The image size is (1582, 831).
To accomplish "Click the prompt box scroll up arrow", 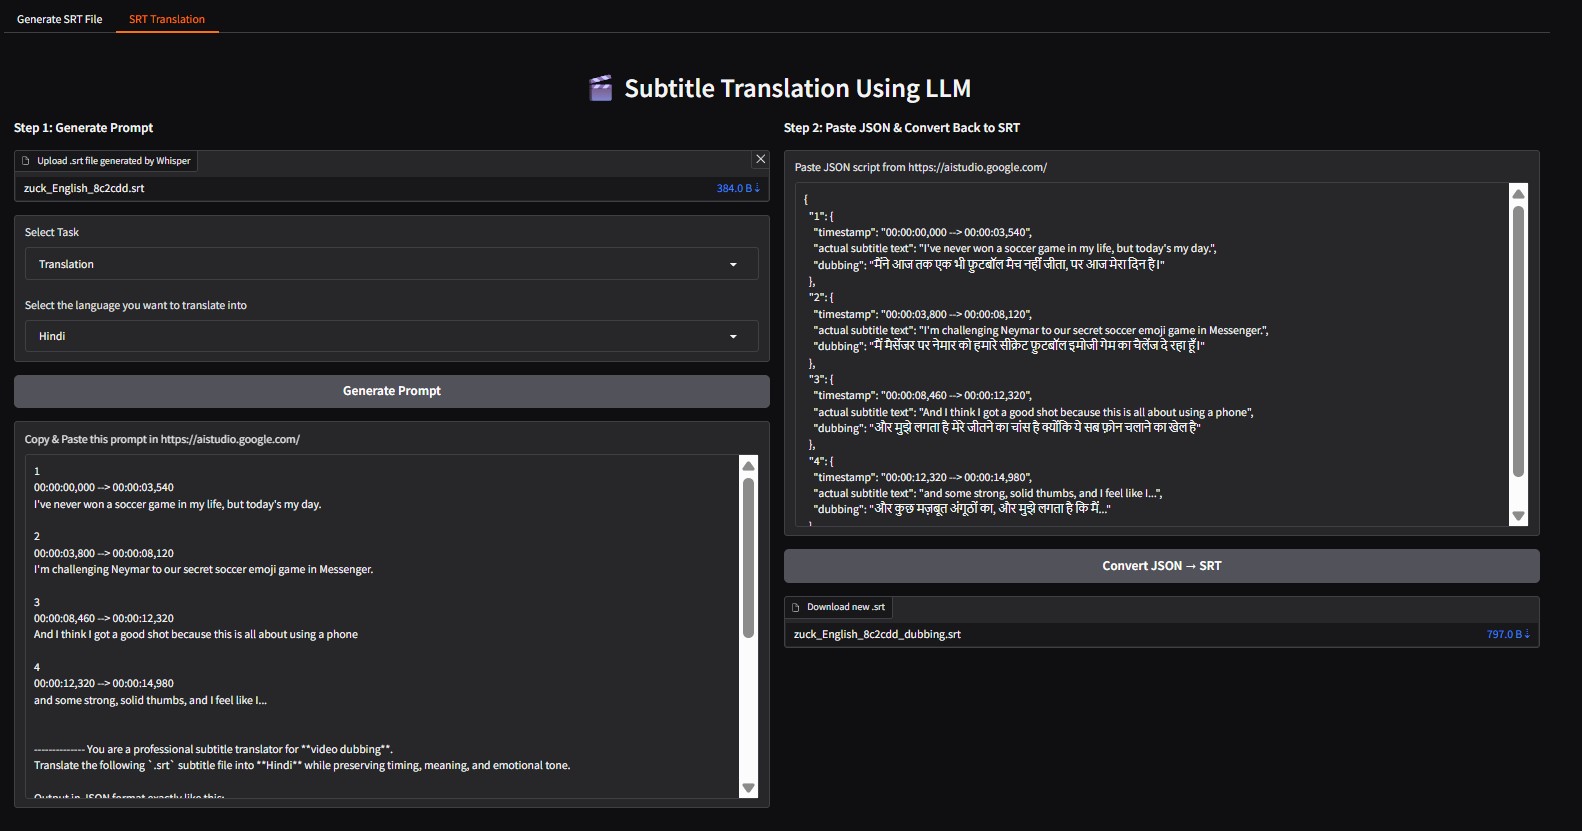I will [x=748, y=465].
